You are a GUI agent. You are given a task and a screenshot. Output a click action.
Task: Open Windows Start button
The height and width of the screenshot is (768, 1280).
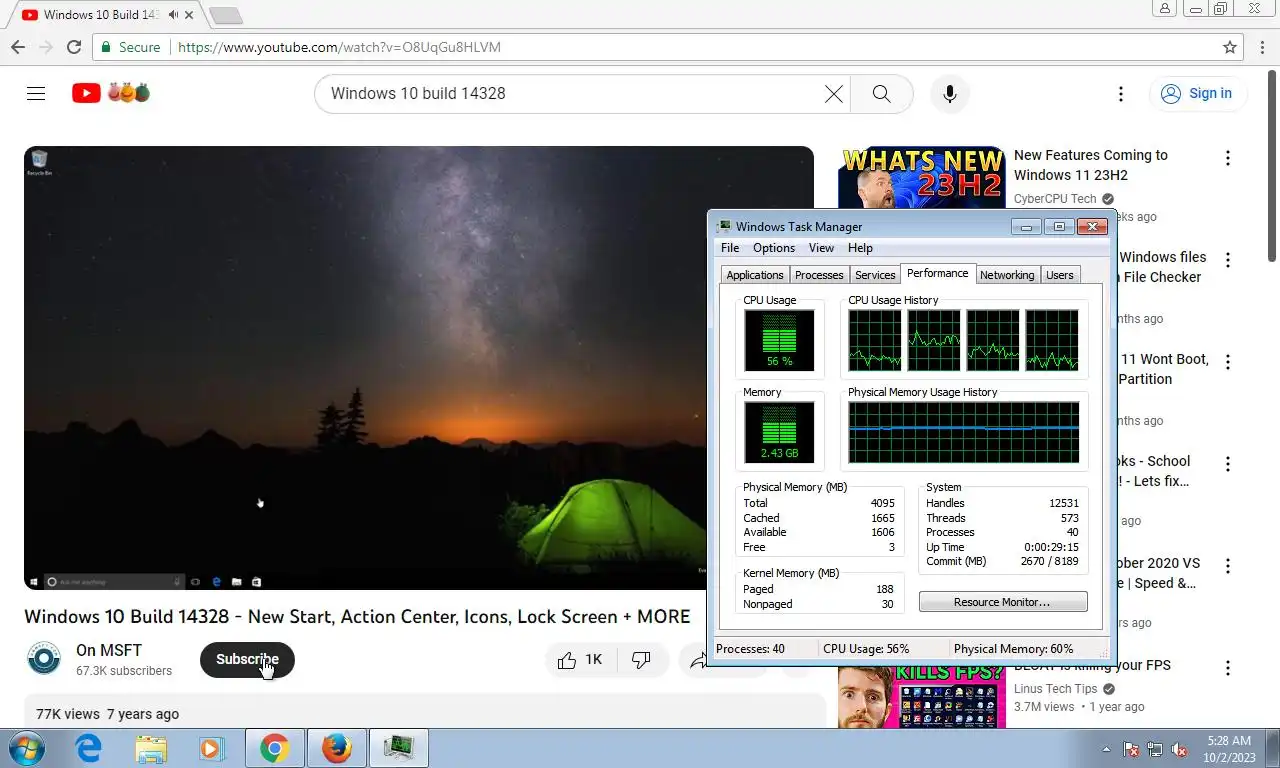coord(25,748)
